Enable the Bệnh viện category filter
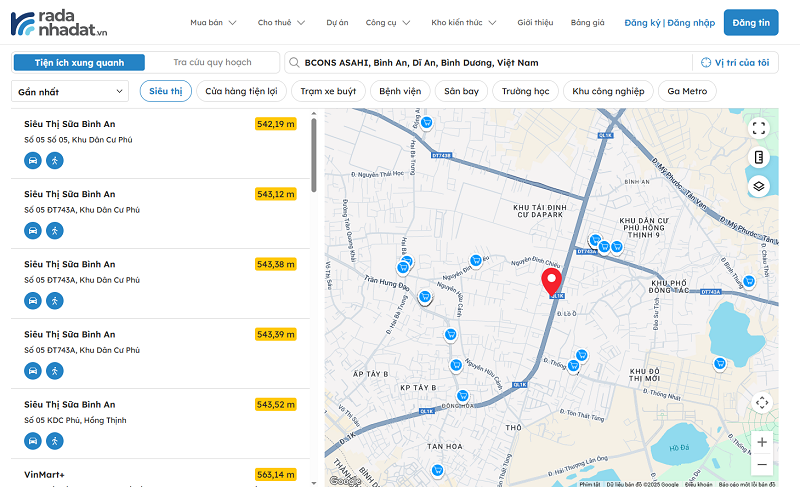This screenshot has height=487, width=800. [400, 91]
